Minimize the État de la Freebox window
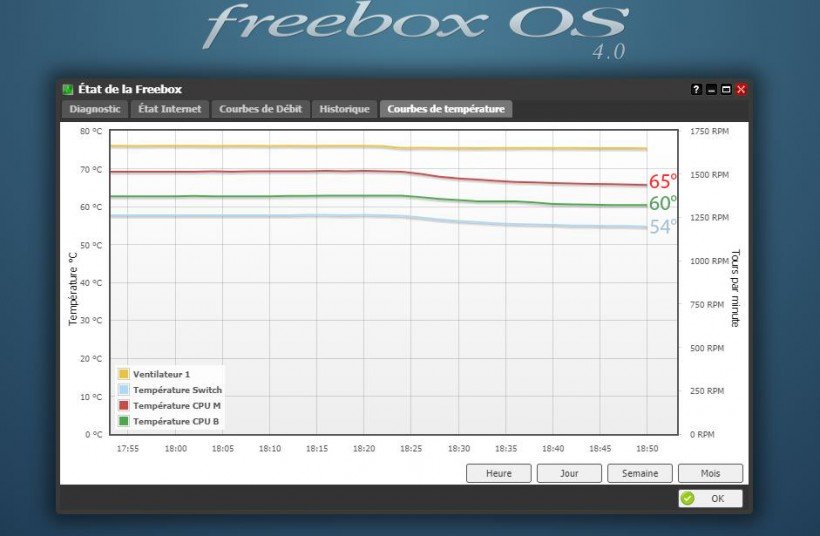The height and width of the screenshot is (536, 820). pos(711,90)
